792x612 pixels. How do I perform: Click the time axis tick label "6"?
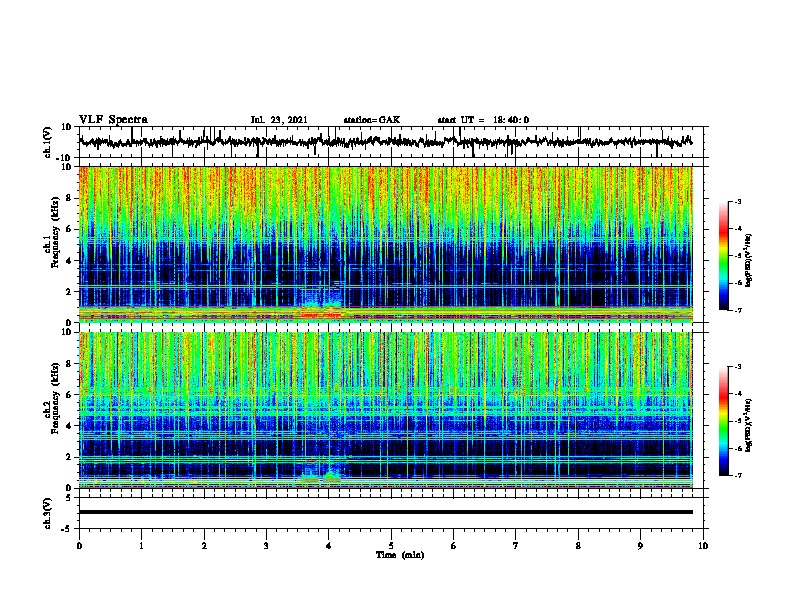pos(454,545)
